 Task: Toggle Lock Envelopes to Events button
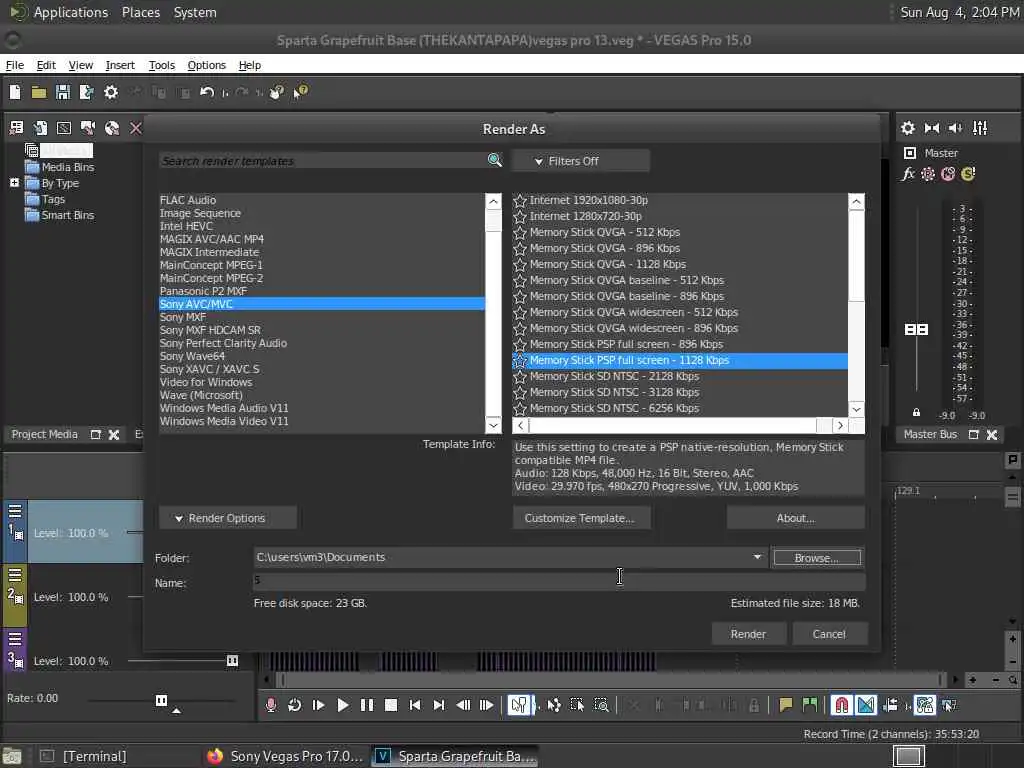tap(925, 705)
